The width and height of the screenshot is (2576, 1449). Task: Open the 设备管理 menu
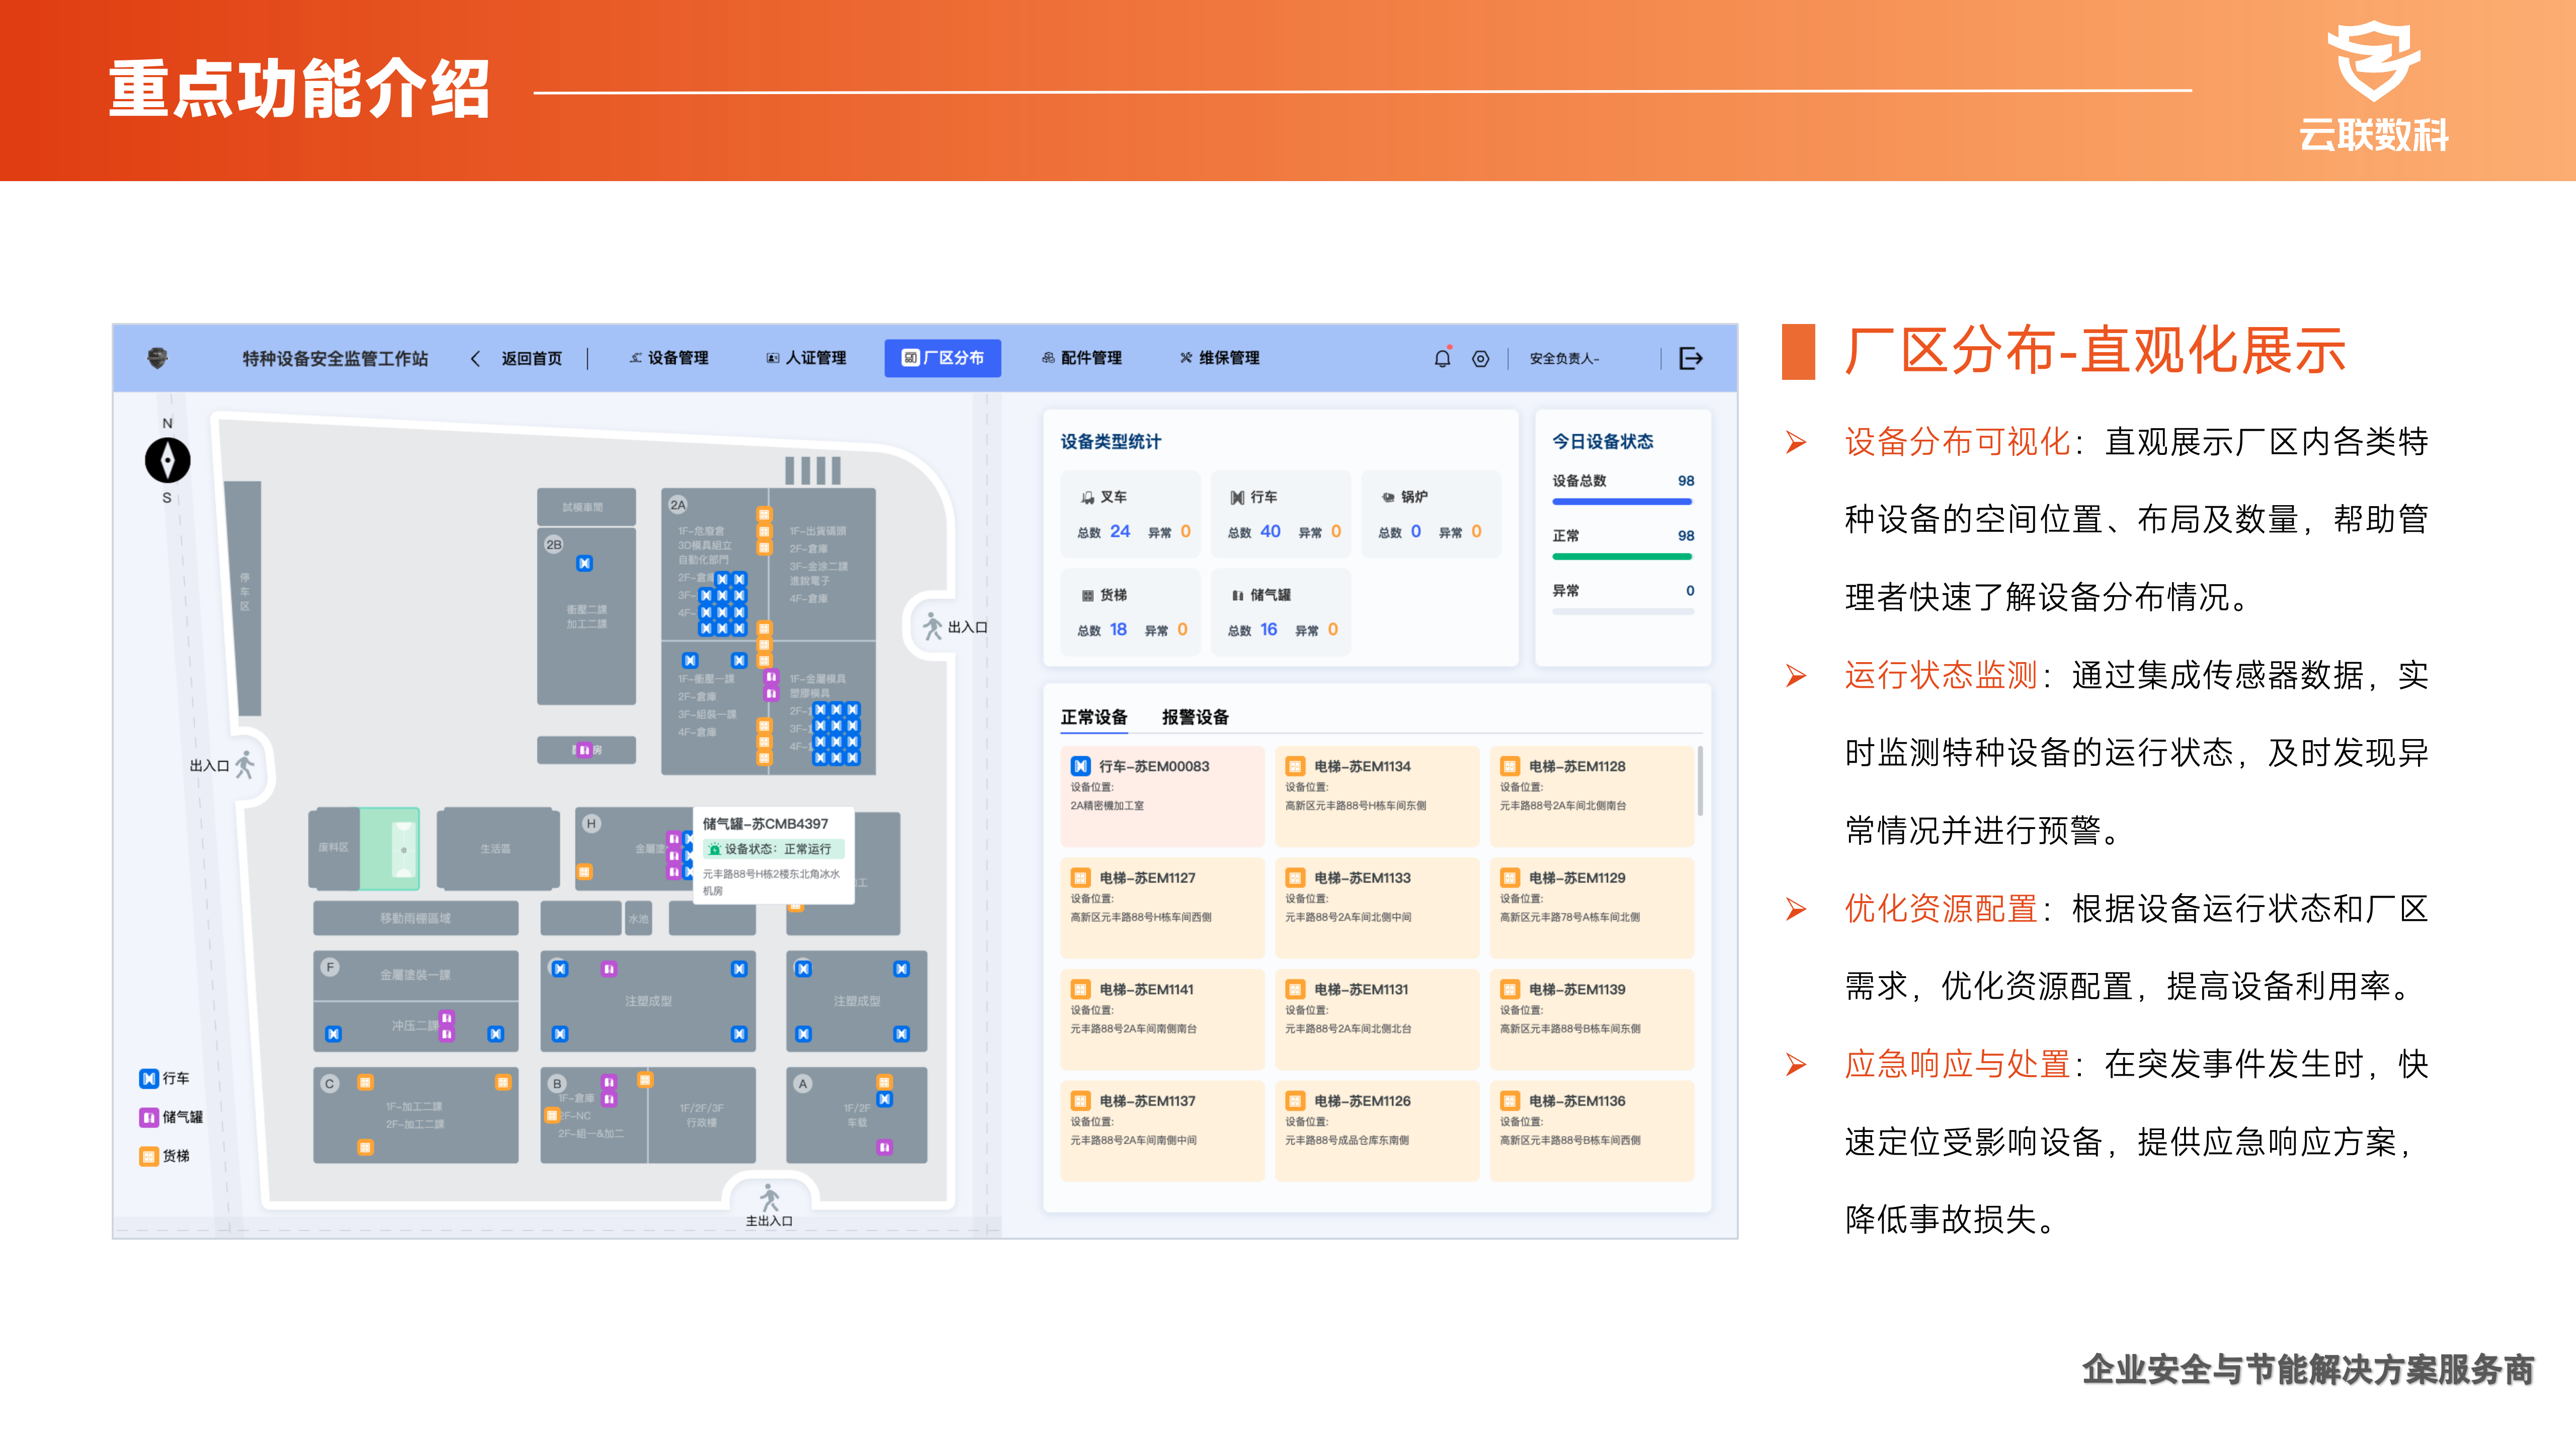point(668,358)
